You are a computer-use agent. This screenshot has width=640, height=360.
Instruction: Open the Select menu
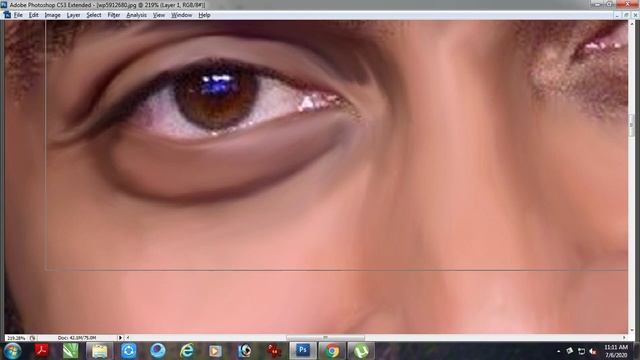coord(93,15)
